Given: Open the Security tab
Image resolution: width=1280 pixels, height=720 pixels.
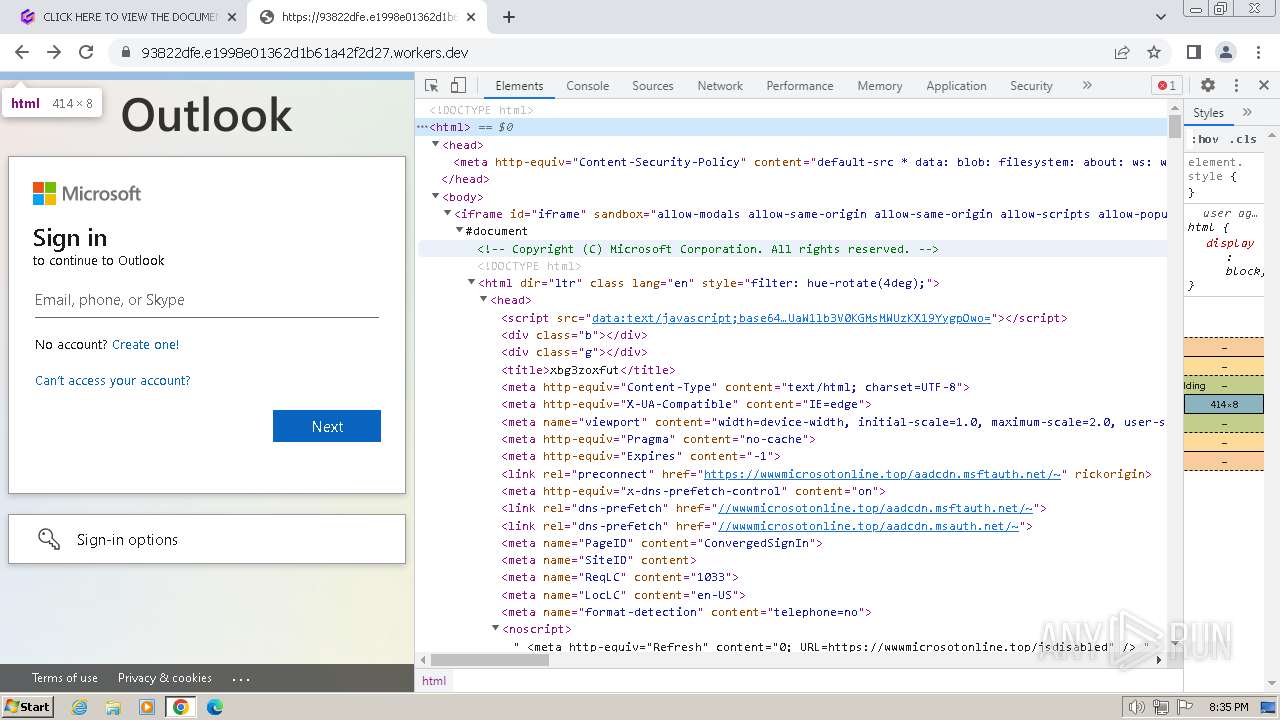Looking at the screenshot, I should 1031,86.
